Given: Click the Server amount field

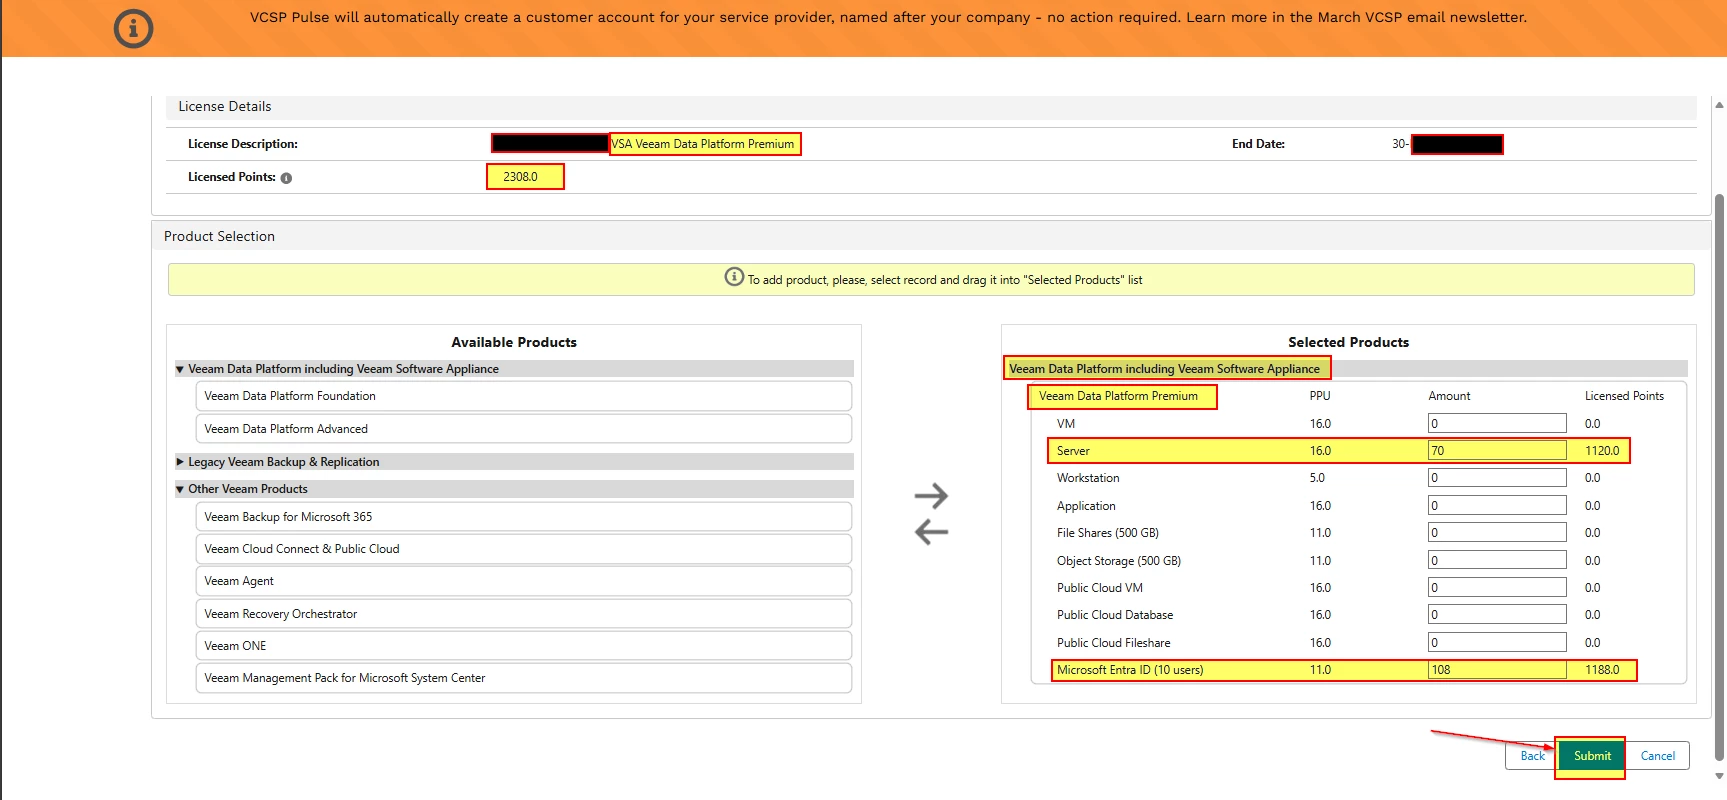Looking at the screenshot, I should (1497, 451).
